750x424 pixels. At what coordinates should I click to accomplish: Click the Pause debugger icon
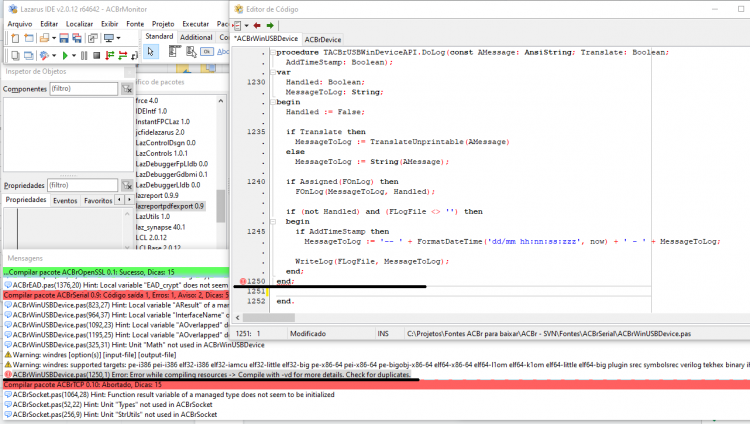pos(84,56)
